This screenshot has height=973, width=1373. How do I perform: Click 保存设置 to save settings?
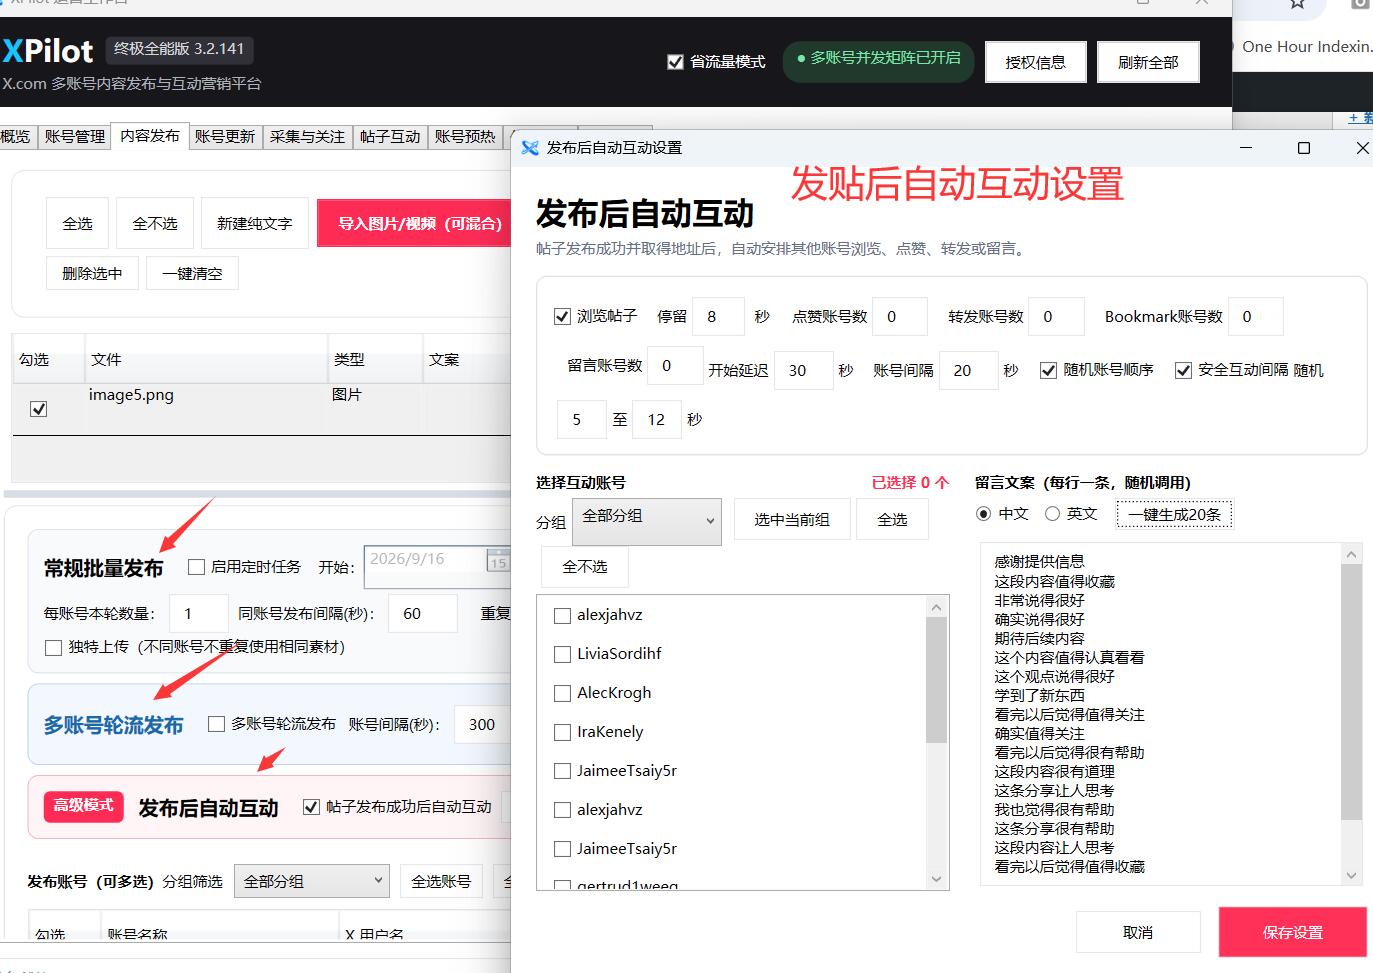click(x=1292, y=932)
